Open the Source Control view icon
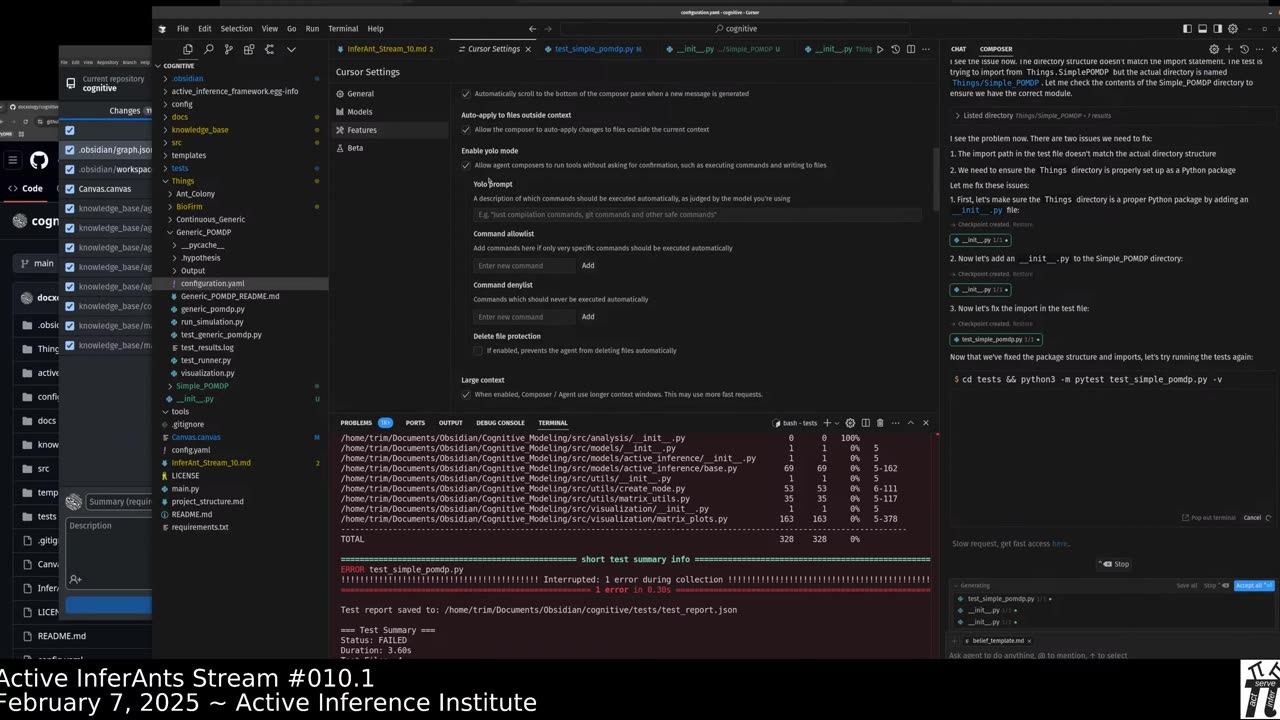This screenshot has height=720, width=1280. (x=228, y=49)
